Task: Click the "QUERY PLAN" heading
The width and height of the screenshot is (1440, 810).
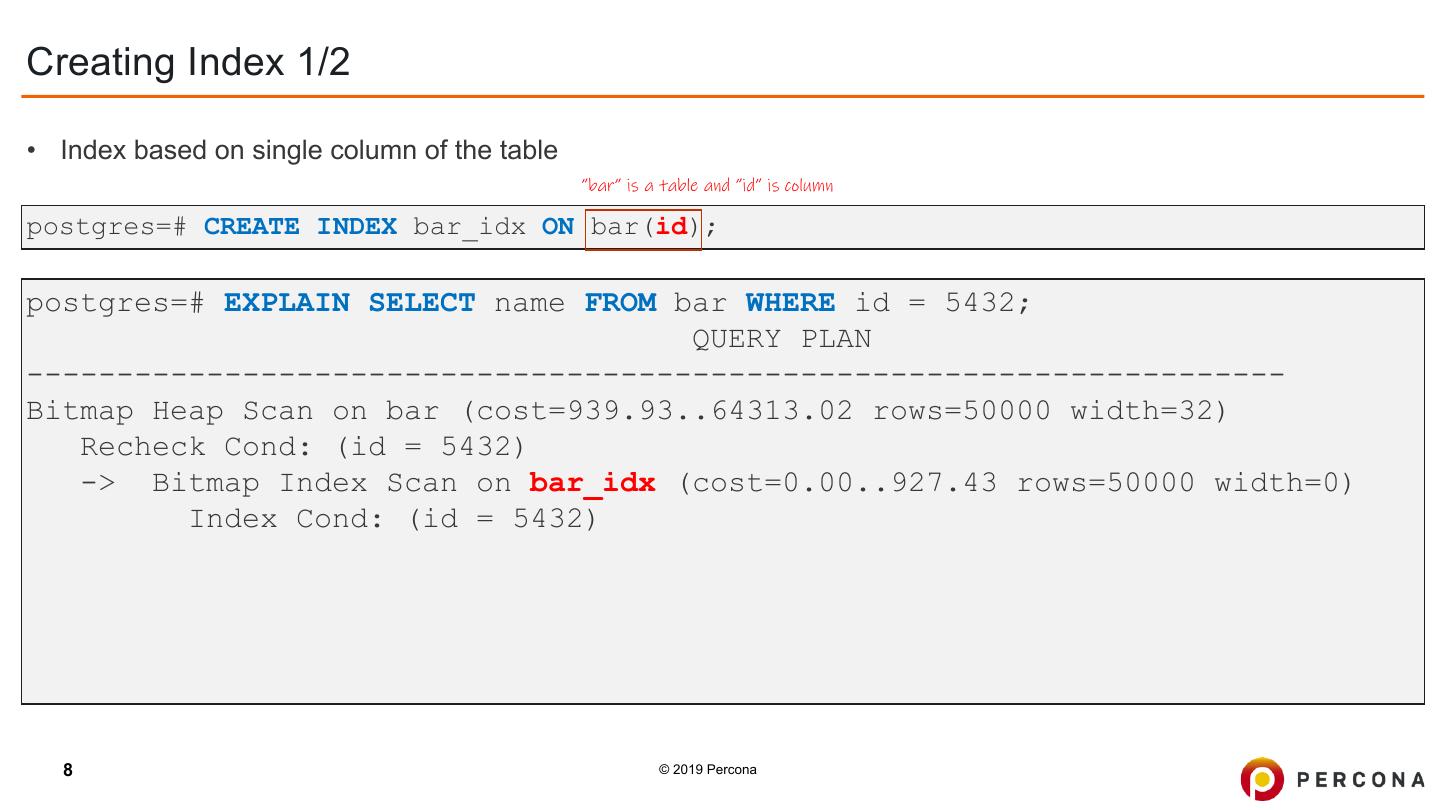Action: tap(781, 340)
